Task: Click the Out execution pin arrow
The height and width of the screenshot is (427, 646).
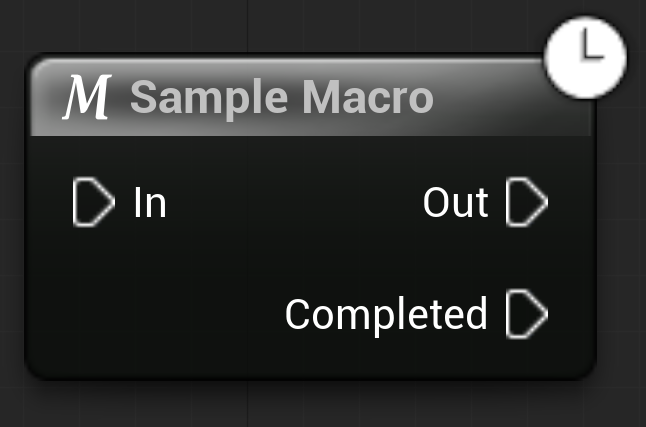Action: [x=527, y=202]
